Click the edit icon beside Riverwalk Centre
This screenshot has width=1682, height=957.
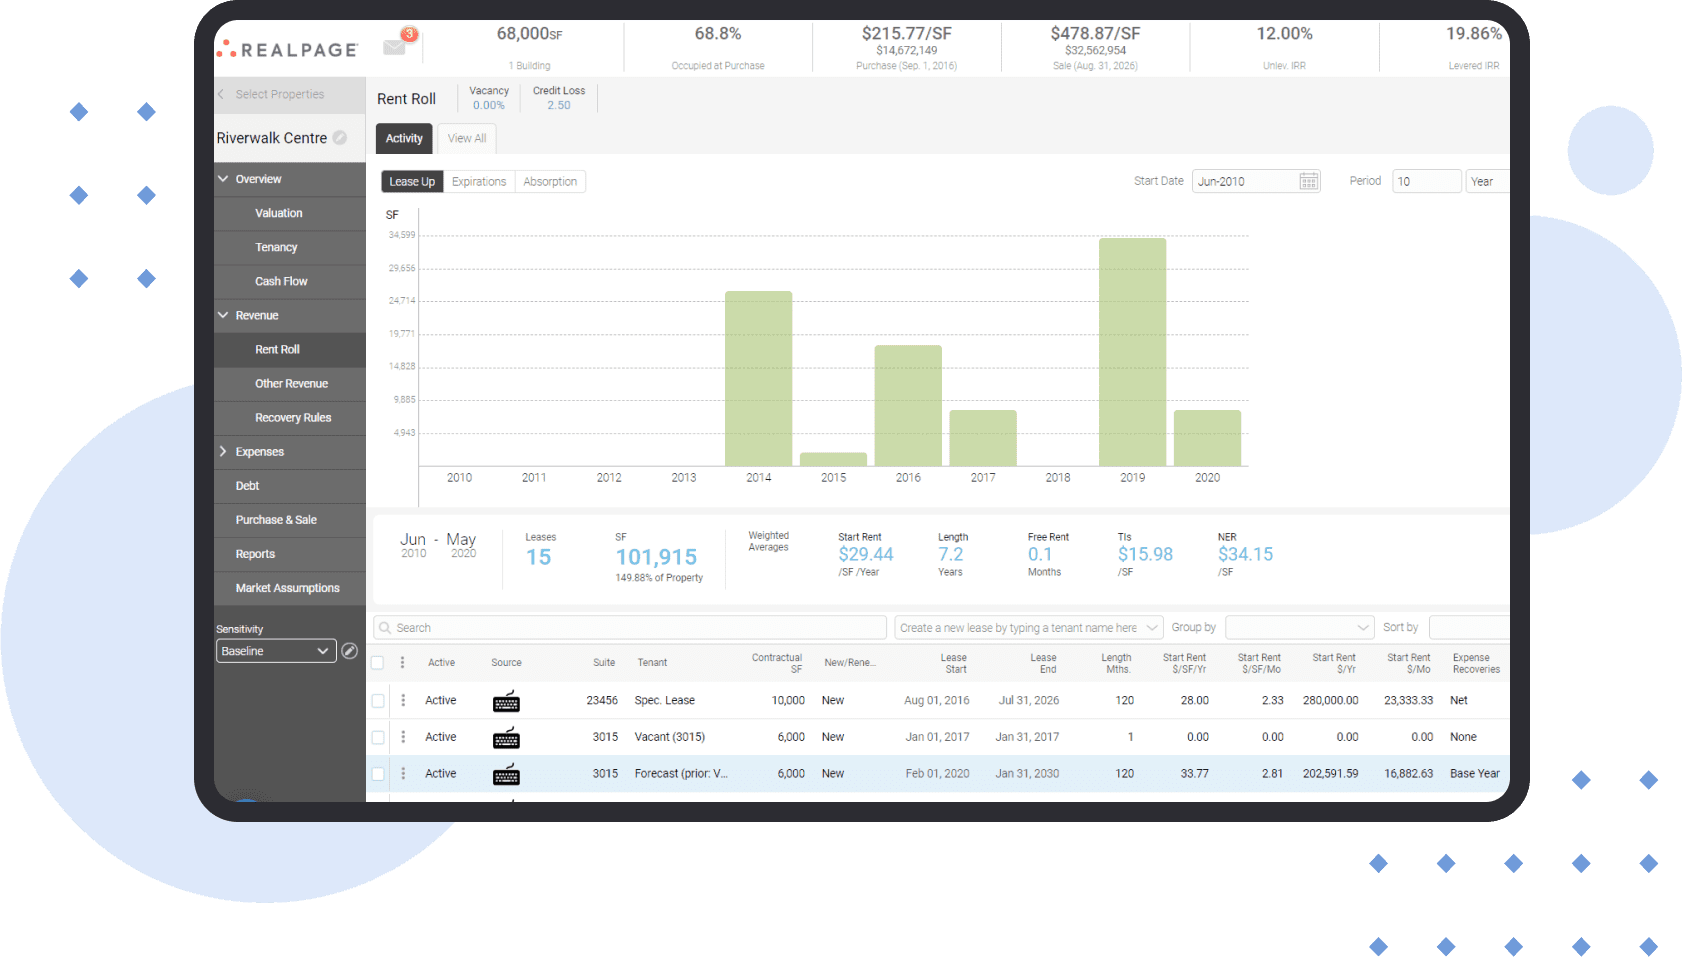340,138
